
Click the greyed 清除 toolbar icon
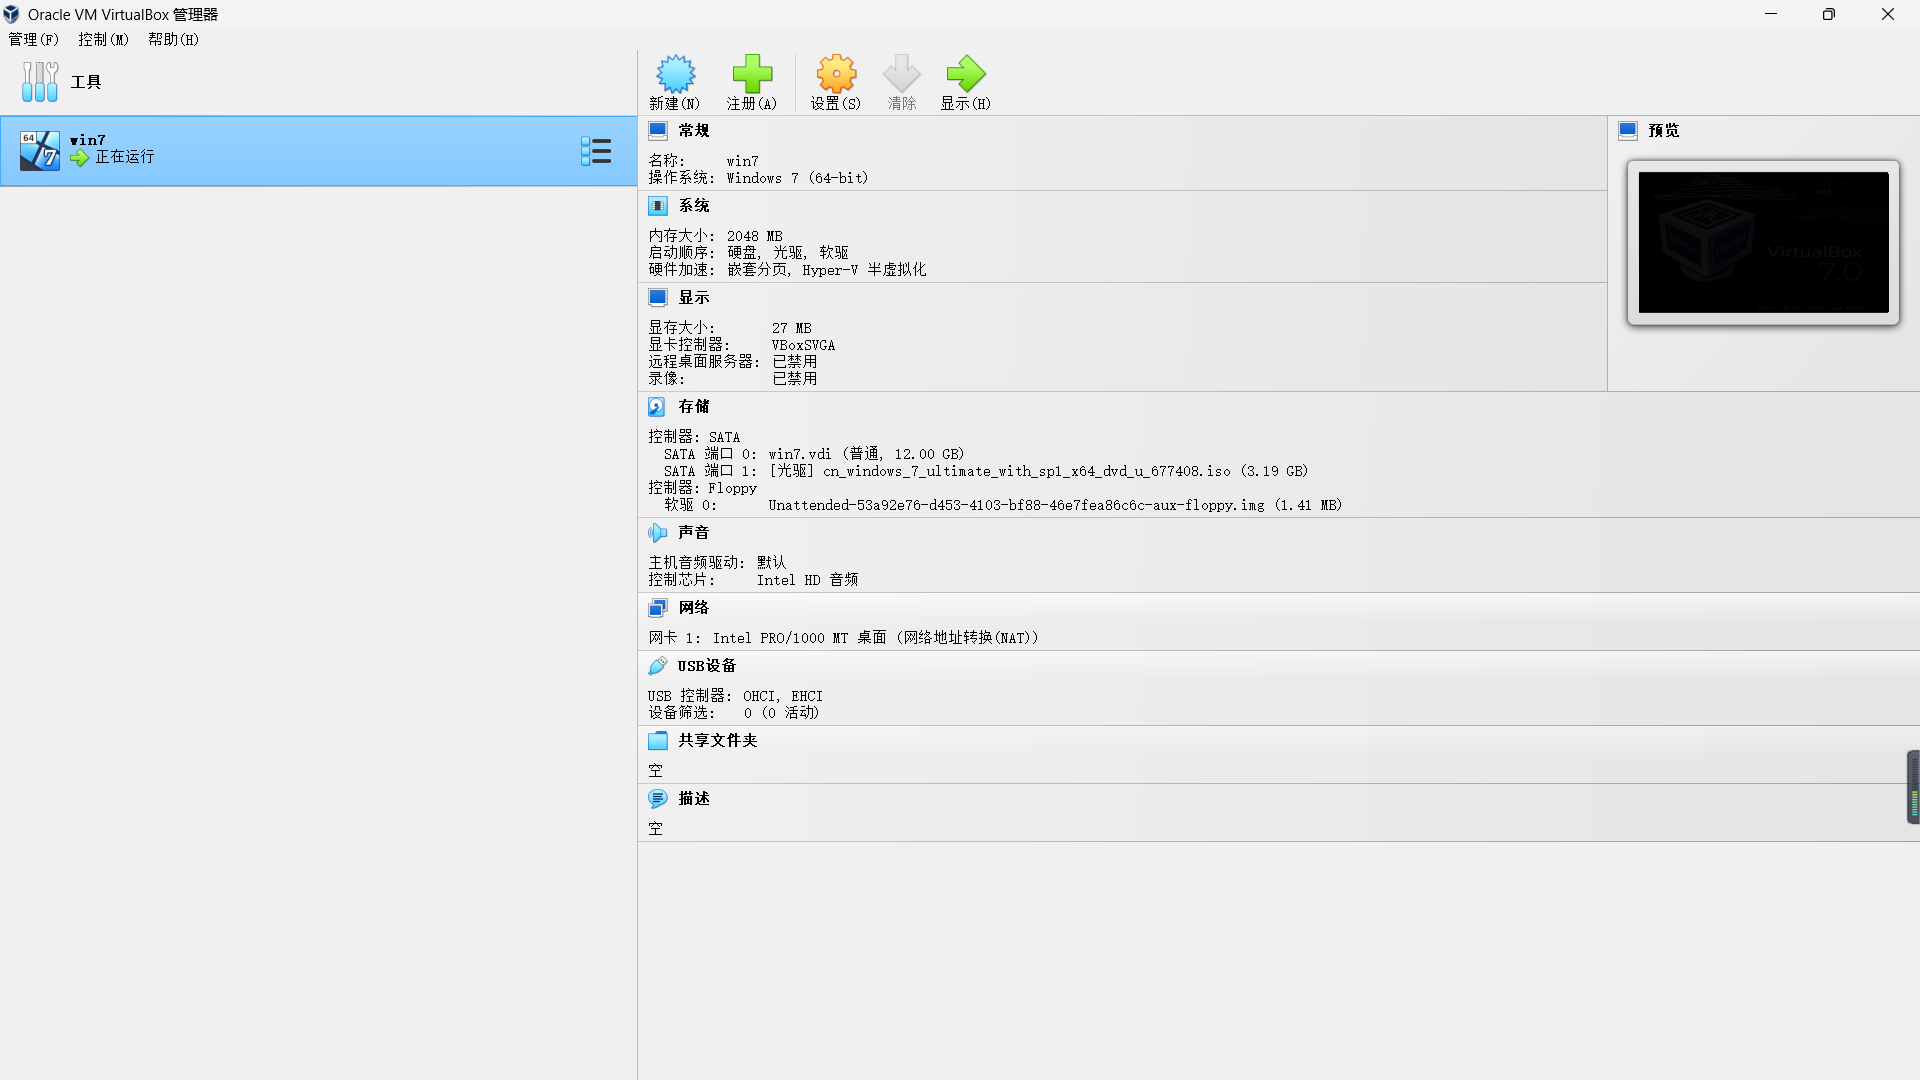tap(901, 74)
